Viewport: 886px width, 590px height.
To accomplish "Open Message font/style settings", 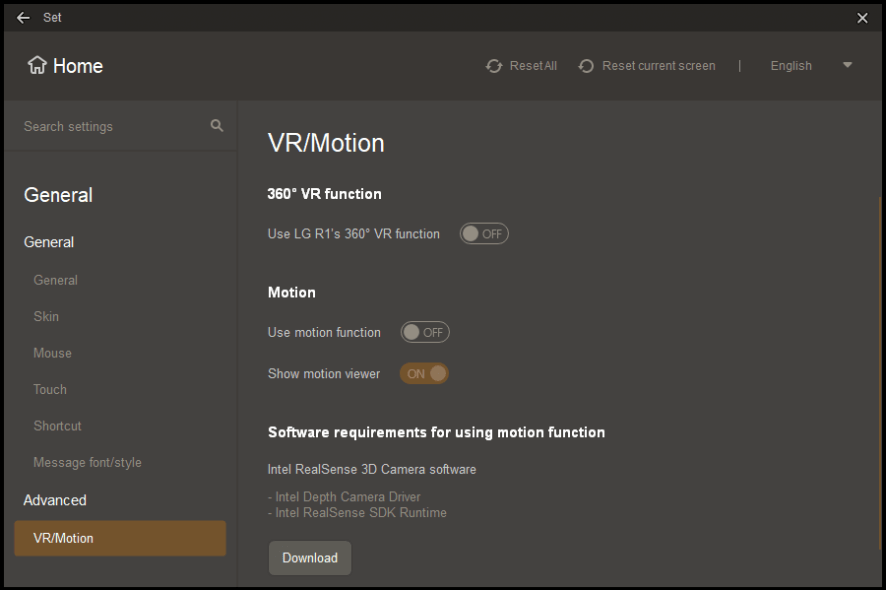I will coord(88,462).
